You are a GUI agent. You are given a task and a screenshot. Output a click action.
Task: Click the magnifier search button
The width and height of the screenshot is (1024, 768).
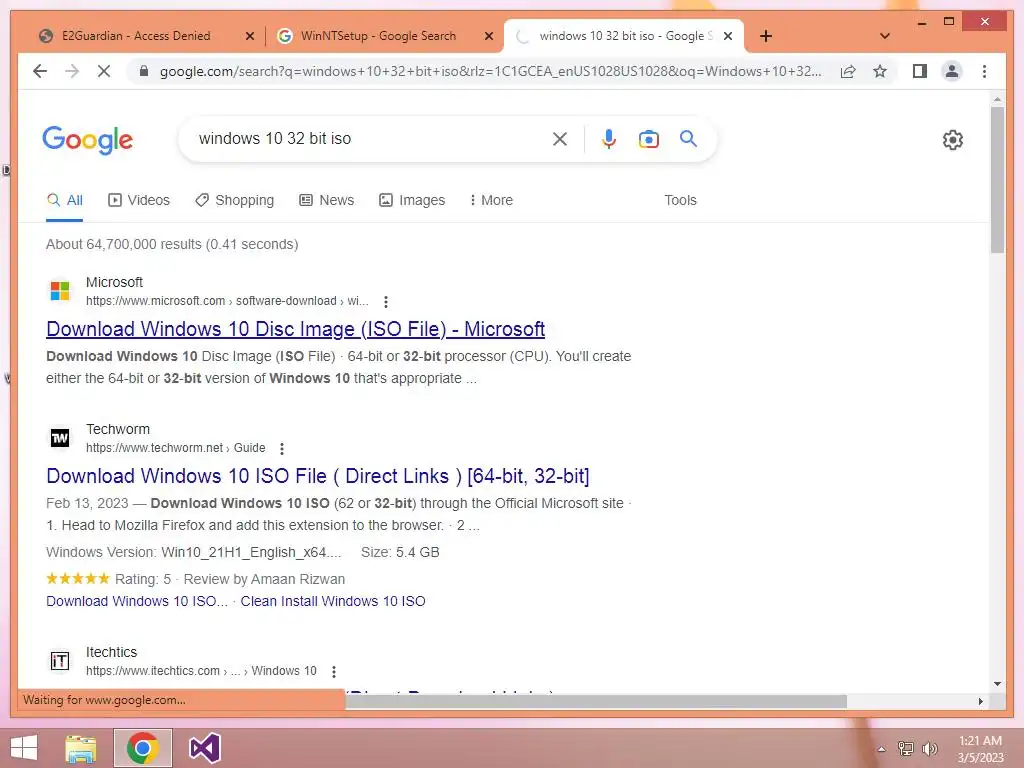coord(688,138)
